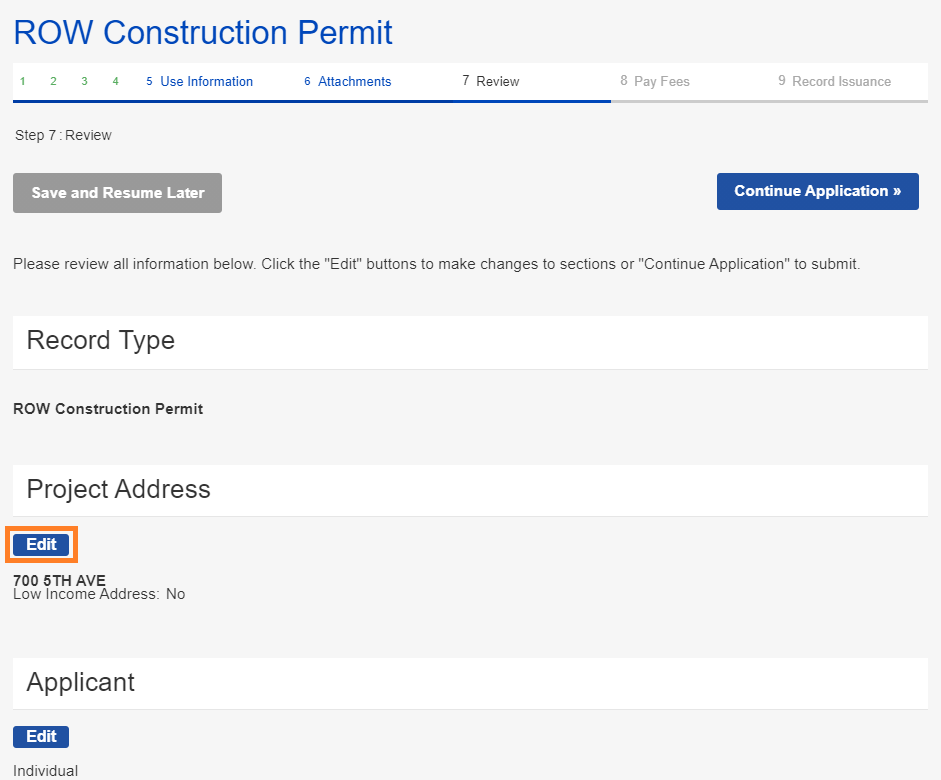Go to step 4 in progress bar
Image resolution: width=941 pixels, height=780 pixels.
click(116, 82)
